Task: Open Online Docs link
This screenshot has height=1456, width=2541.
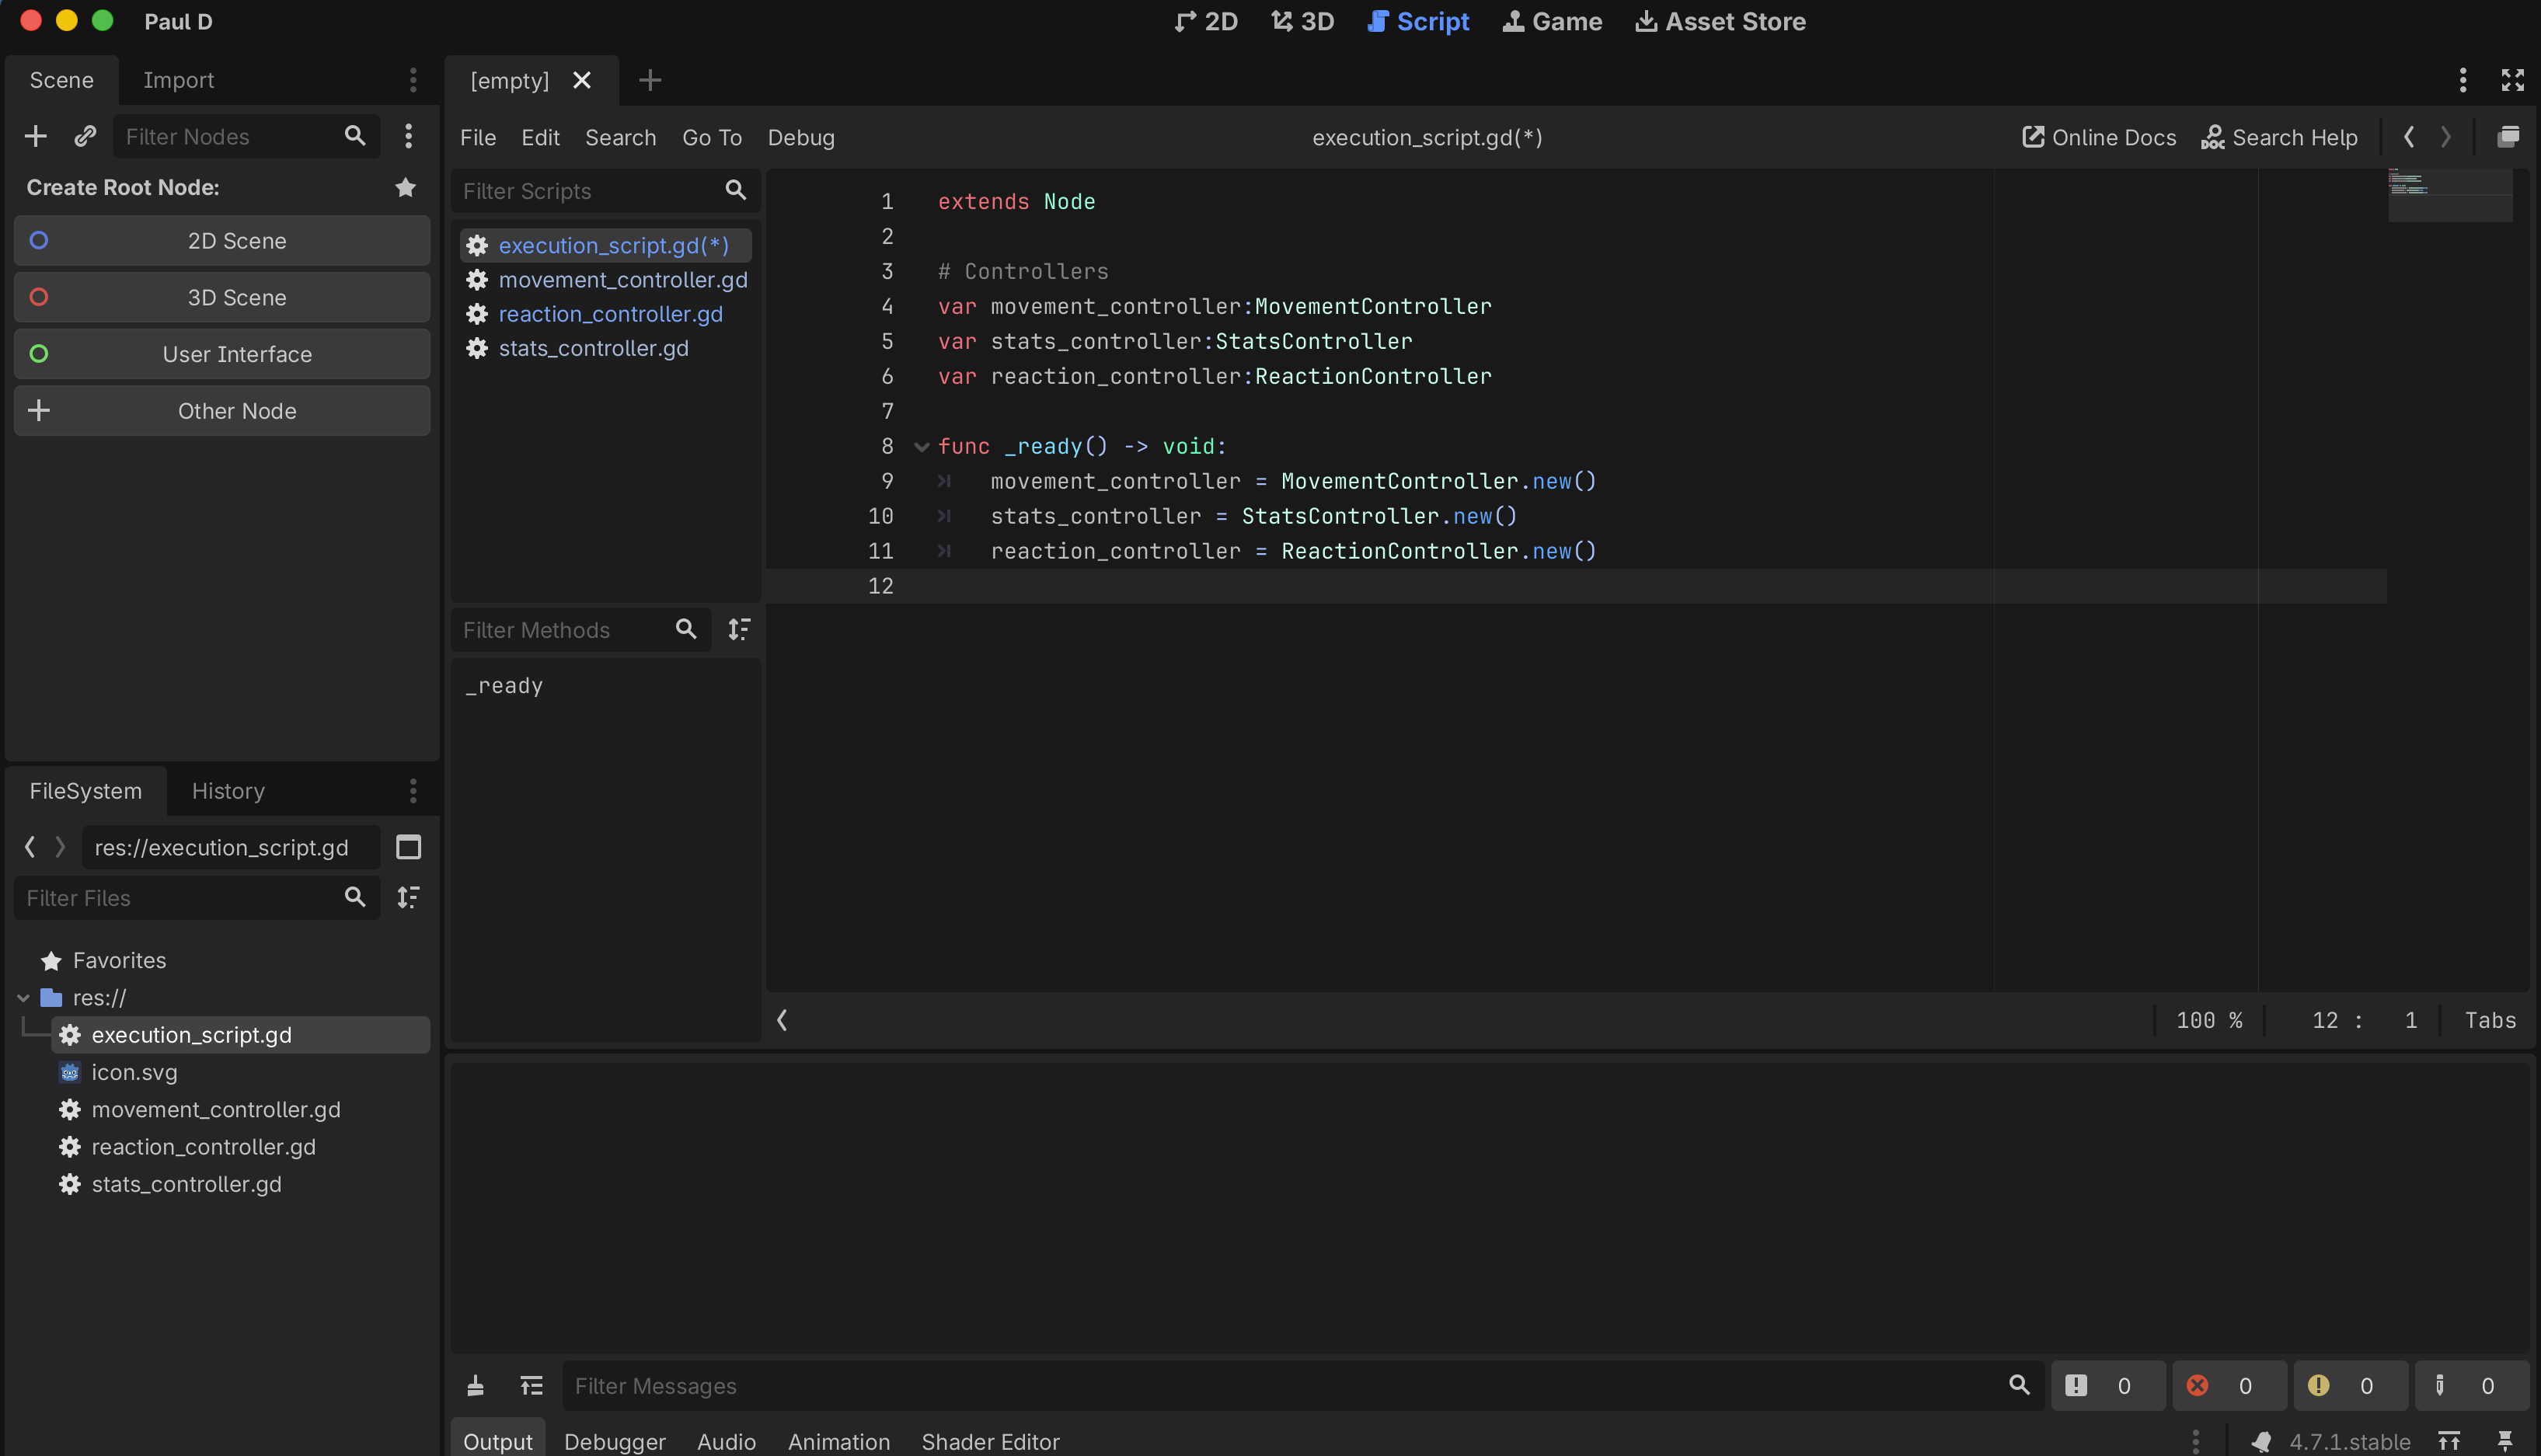Action: (x=2098, y=137)
